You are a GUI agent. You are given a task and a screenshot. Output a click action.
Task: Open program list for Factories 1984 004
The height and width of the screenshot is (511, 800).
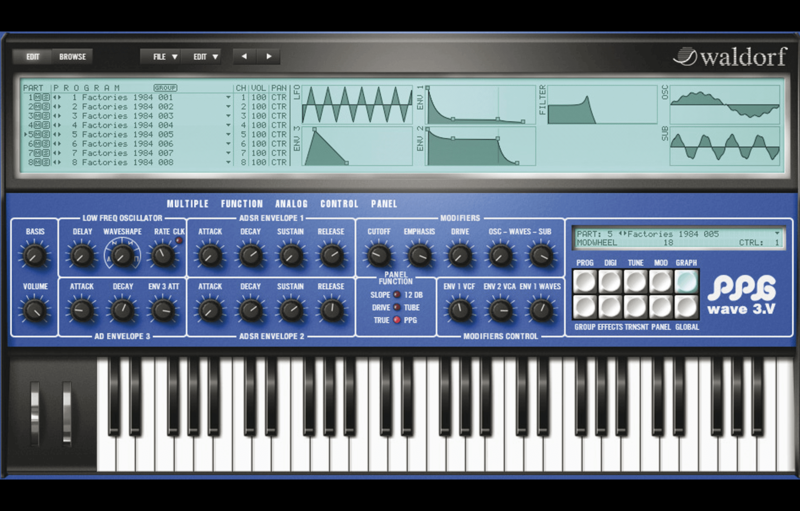229,125
